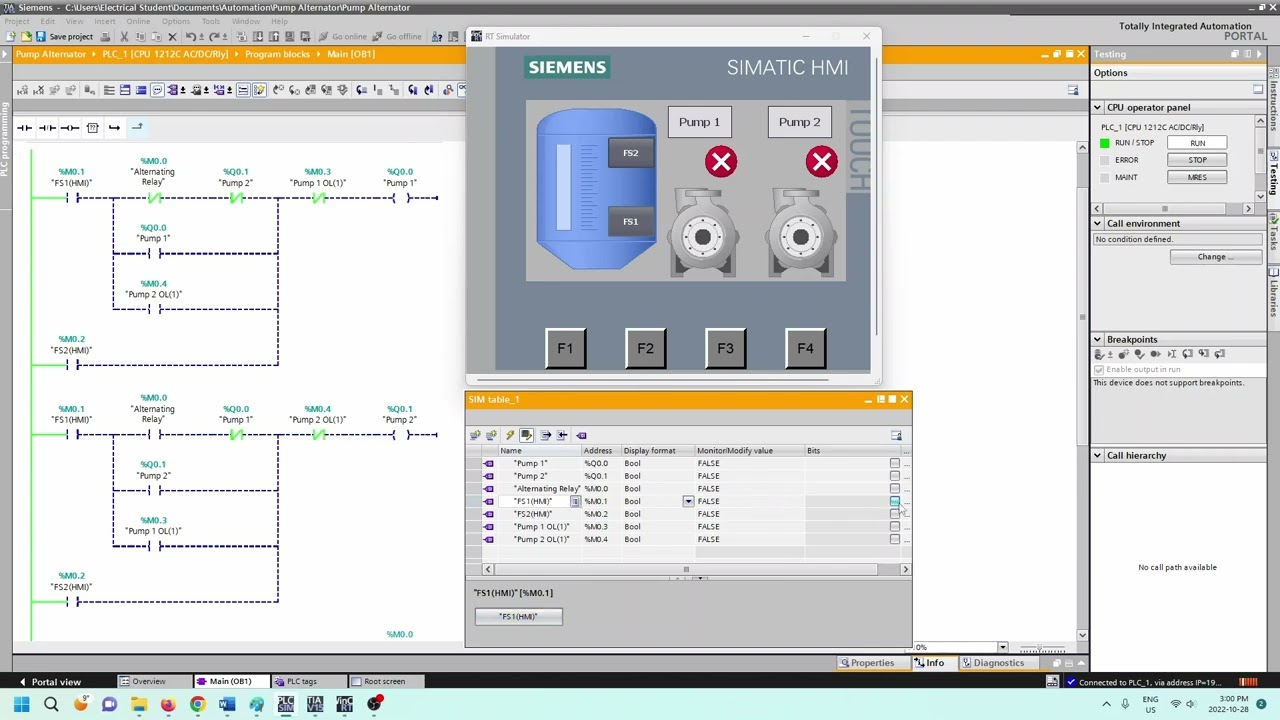Open display format dropdown for FS1(HMI) row

coord(688,501)
